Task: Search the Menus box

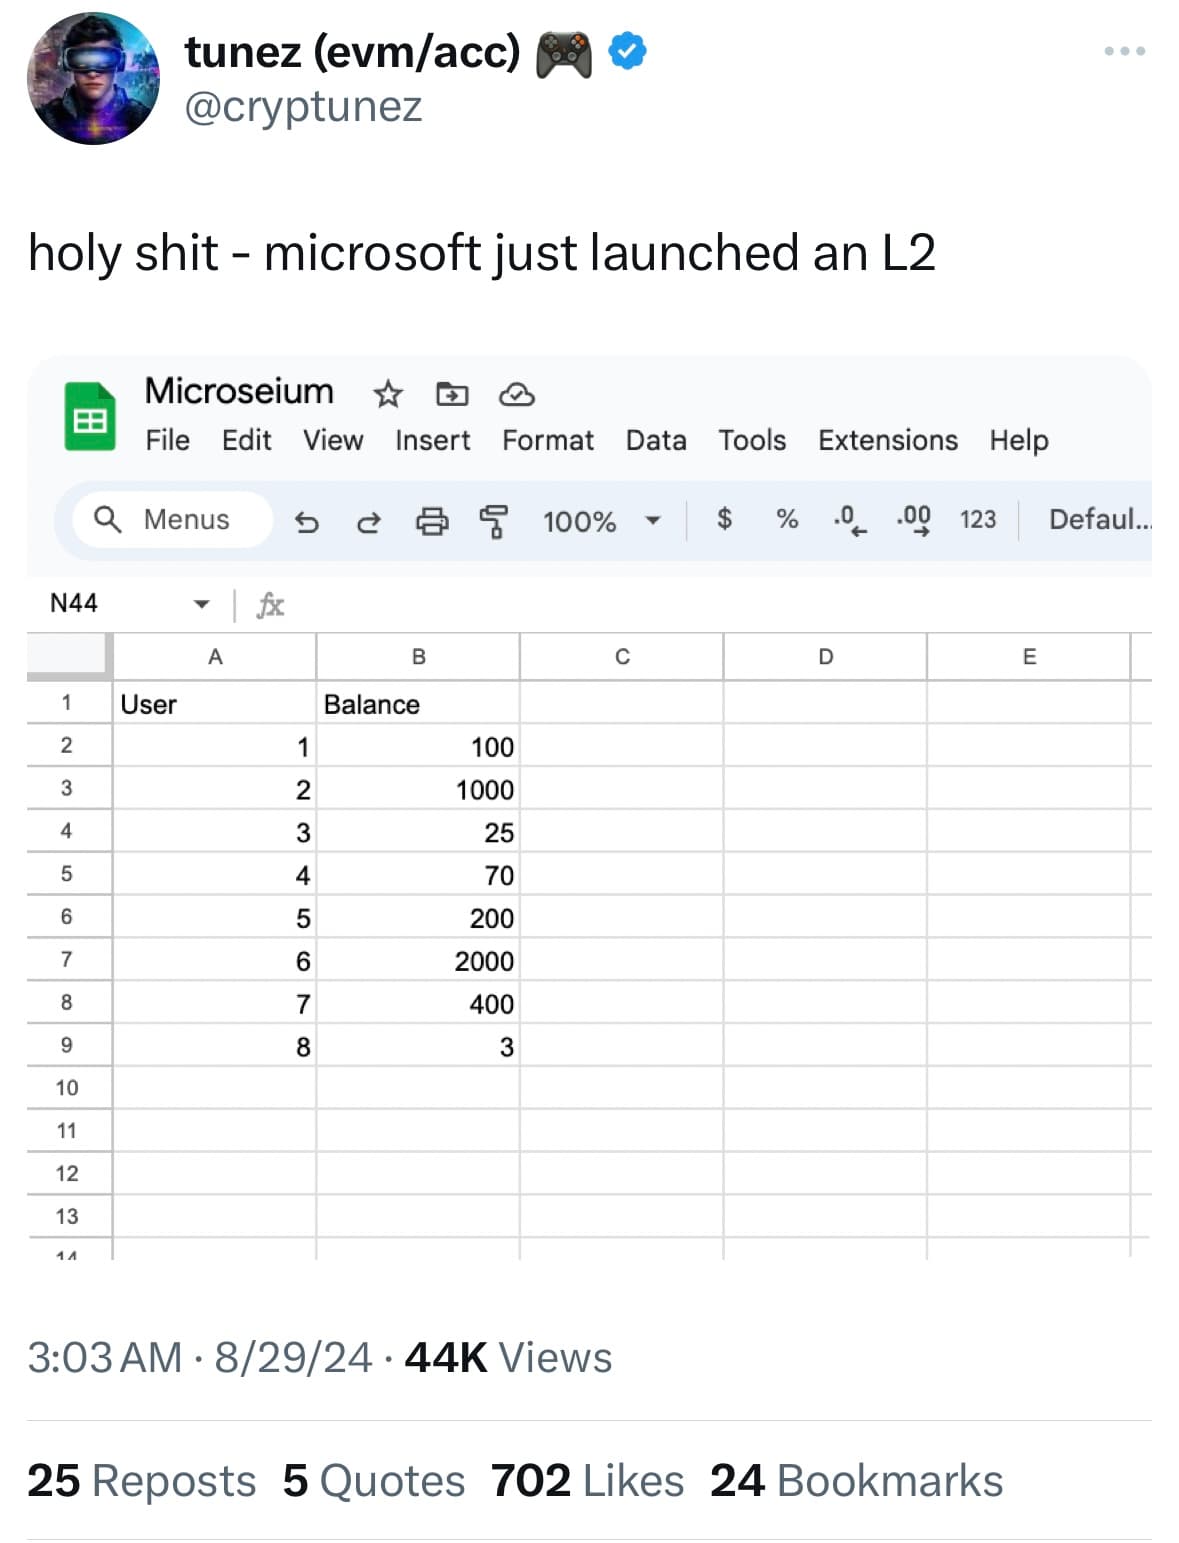Action: [173, 520]
